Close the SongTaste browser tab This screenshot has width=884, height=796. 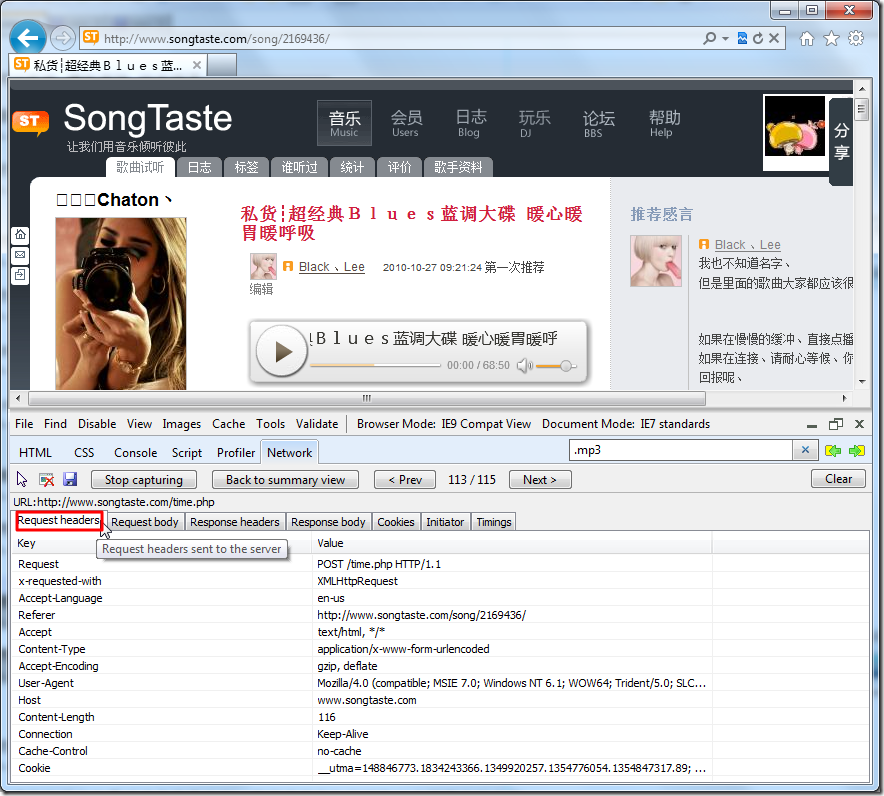tap(197, 65)
